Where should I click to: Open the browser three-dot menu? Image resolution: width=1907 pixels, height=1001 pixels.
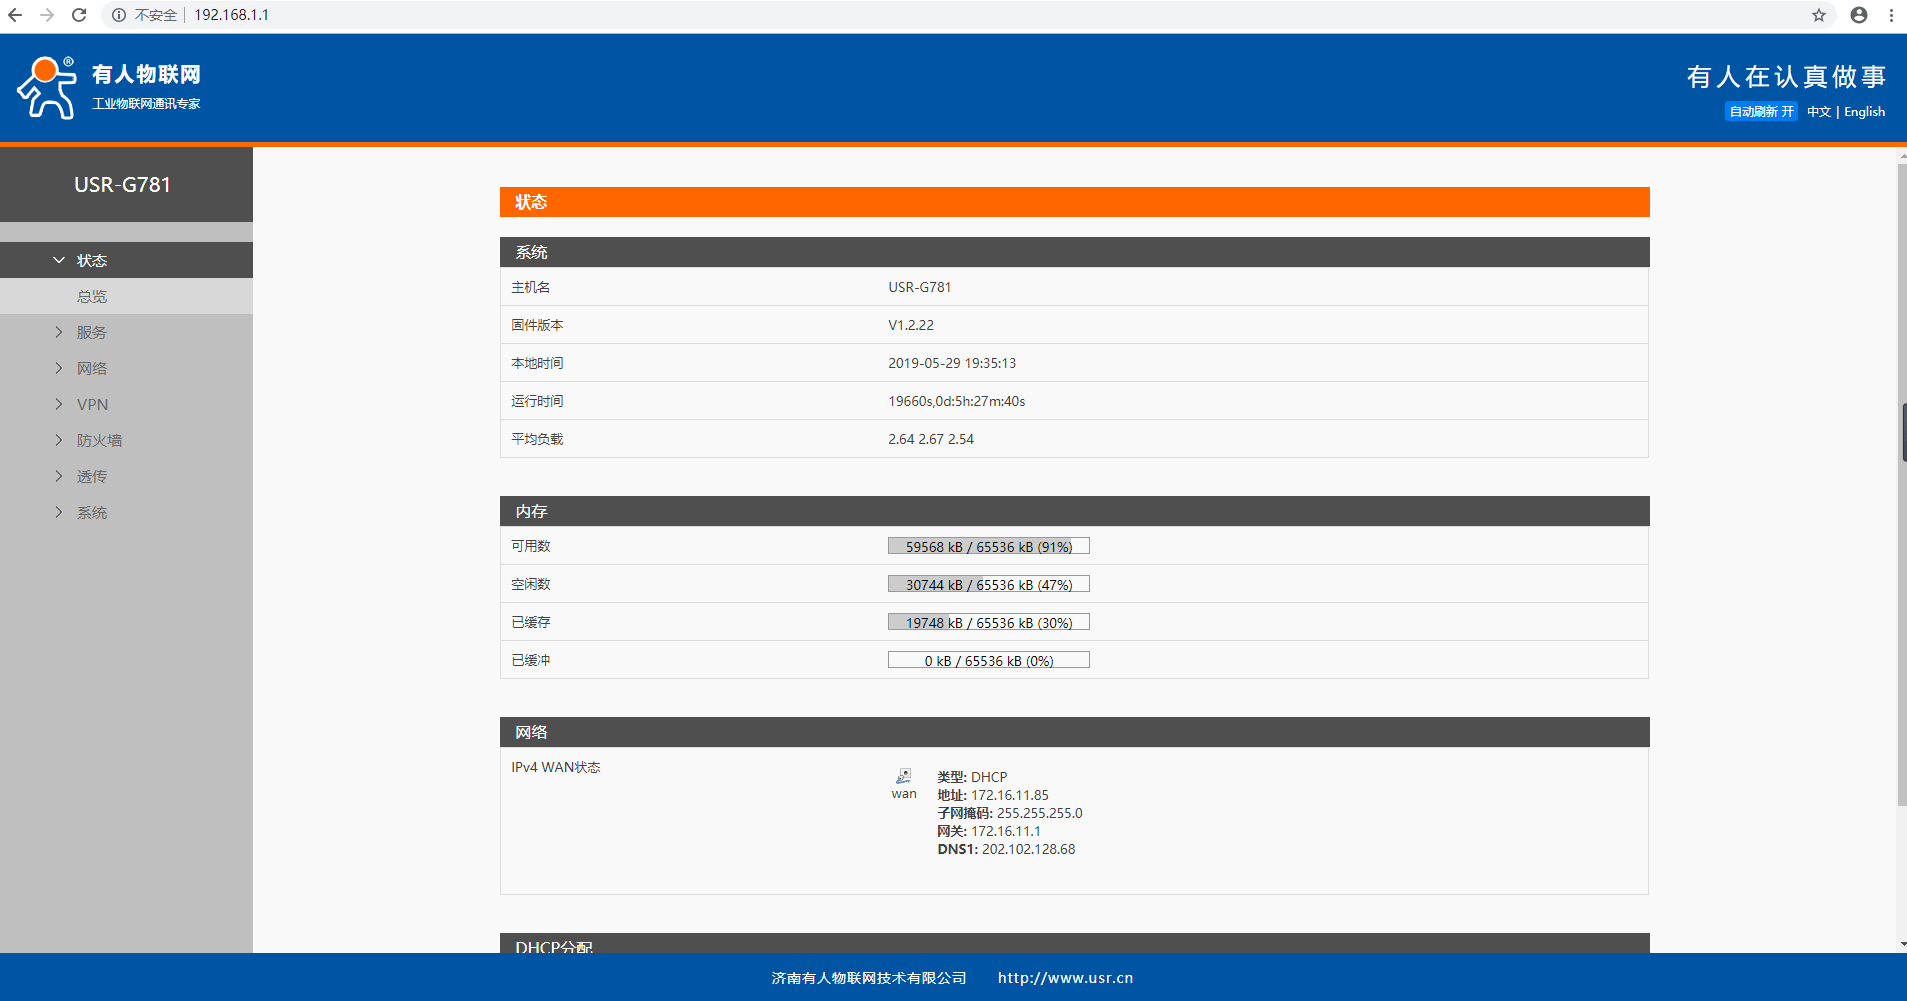1891,15
